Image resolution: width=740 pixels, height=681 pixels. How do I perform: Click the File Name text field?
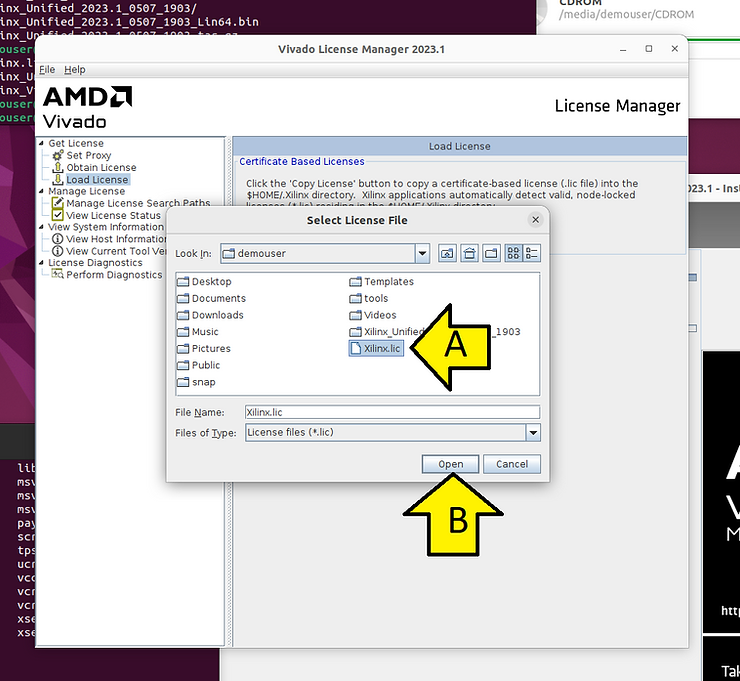click(x=392, y=412)
